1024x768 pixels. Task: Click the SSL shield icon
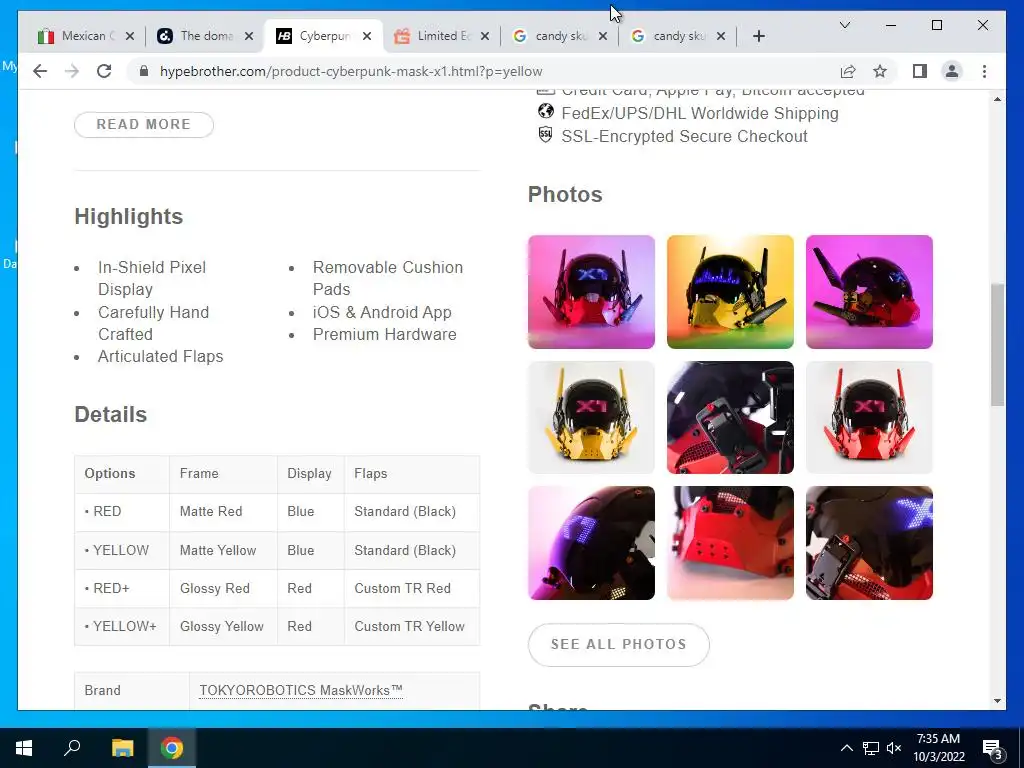pyautogui.click(x=545, y=135)
